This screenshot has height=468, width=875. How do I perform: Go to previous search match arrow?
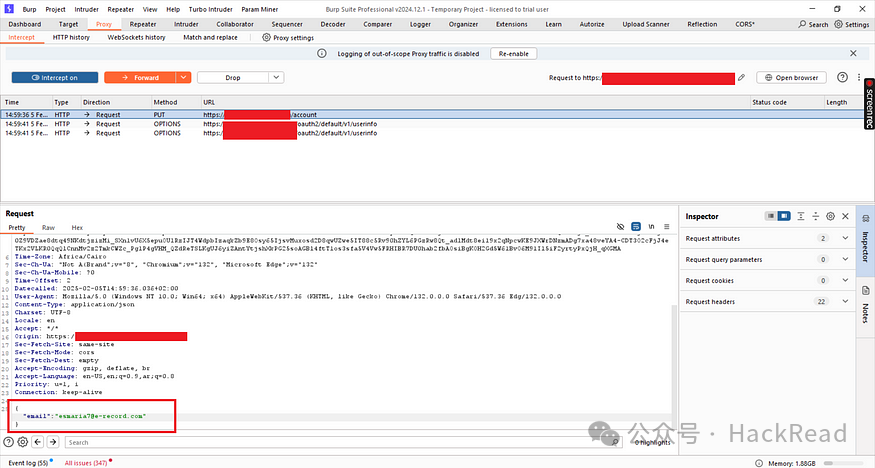pyautogui.click(x=37, y=442)
